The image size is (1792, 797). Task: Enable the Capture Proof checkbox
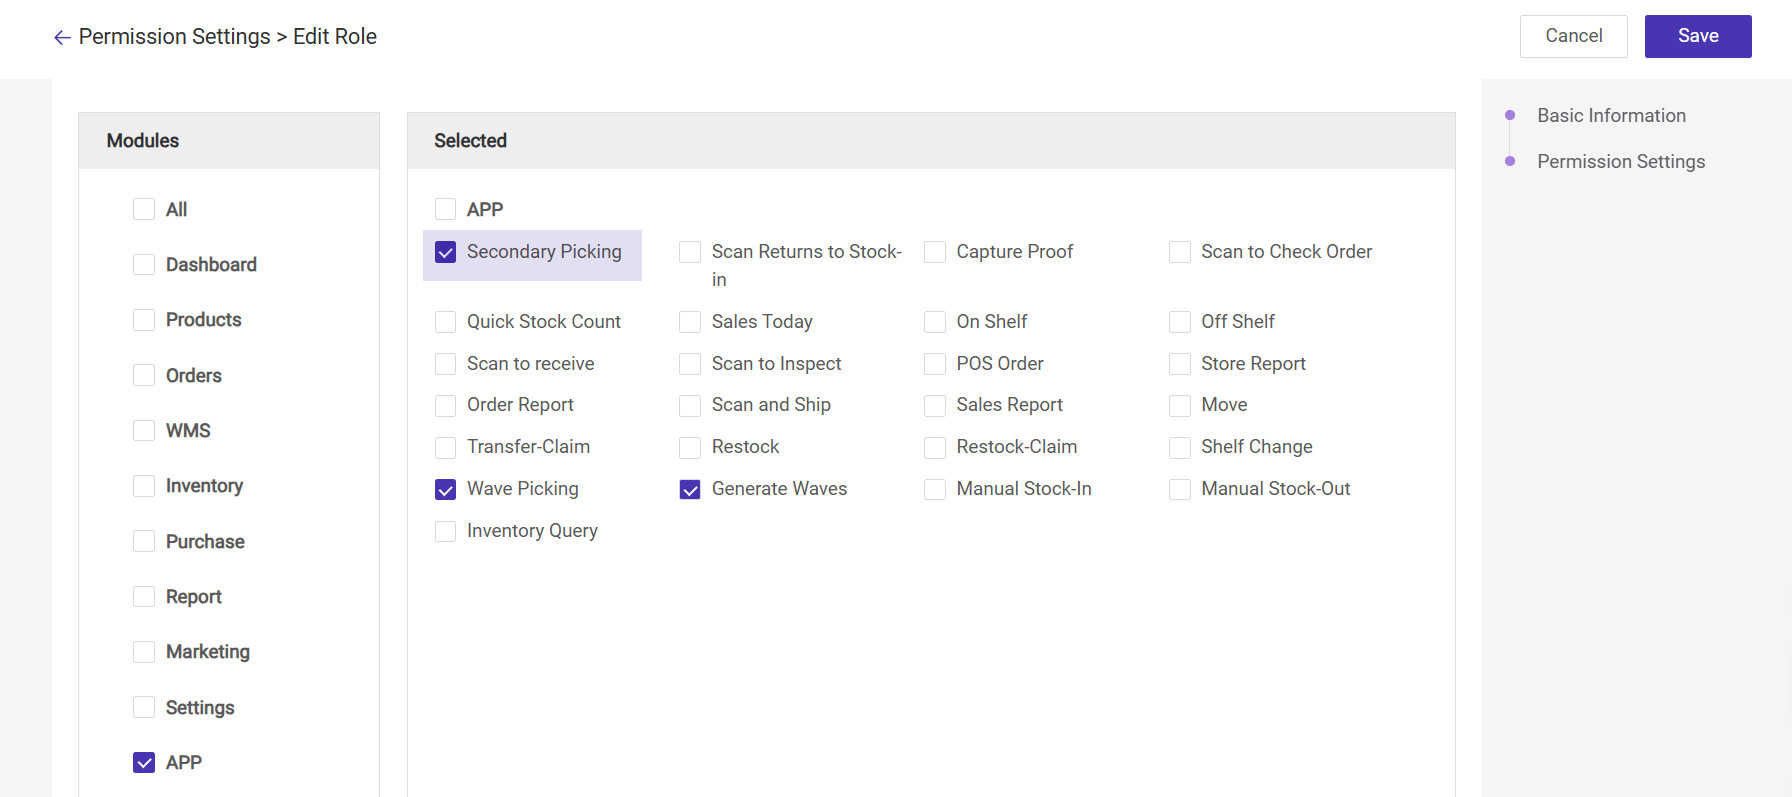tap(935, 253)
